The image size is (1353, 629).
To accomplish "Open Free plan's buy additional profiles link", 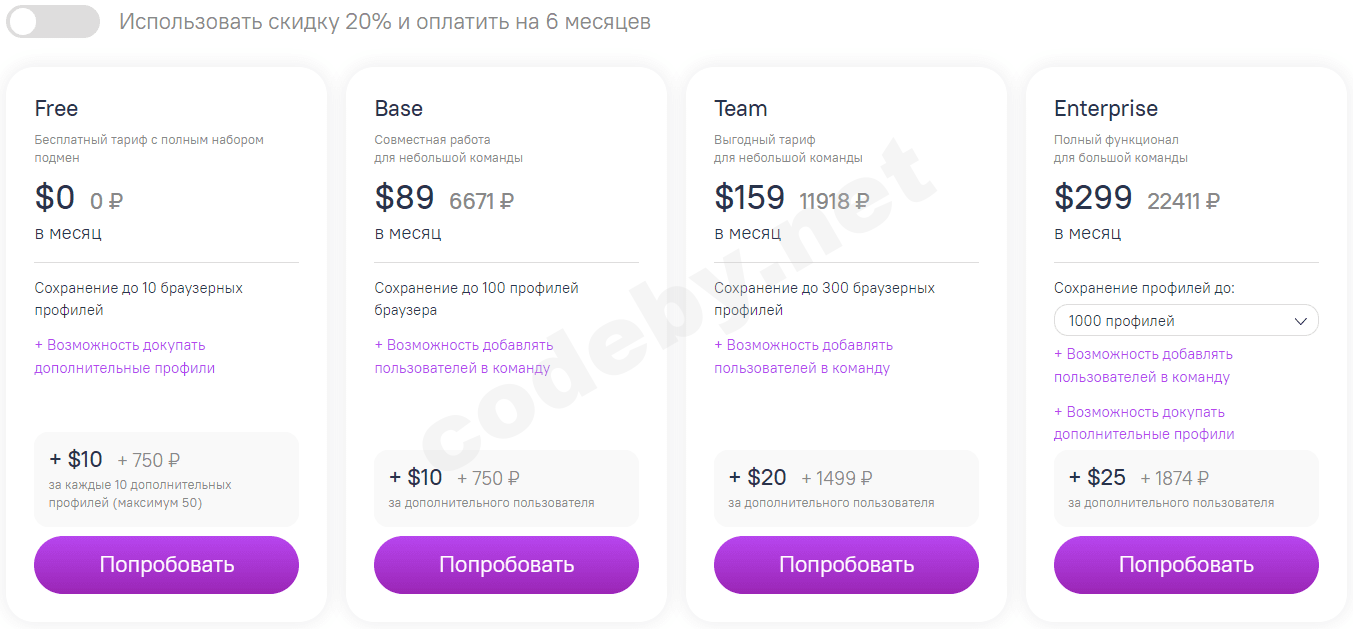I will (x=124, y=356).
